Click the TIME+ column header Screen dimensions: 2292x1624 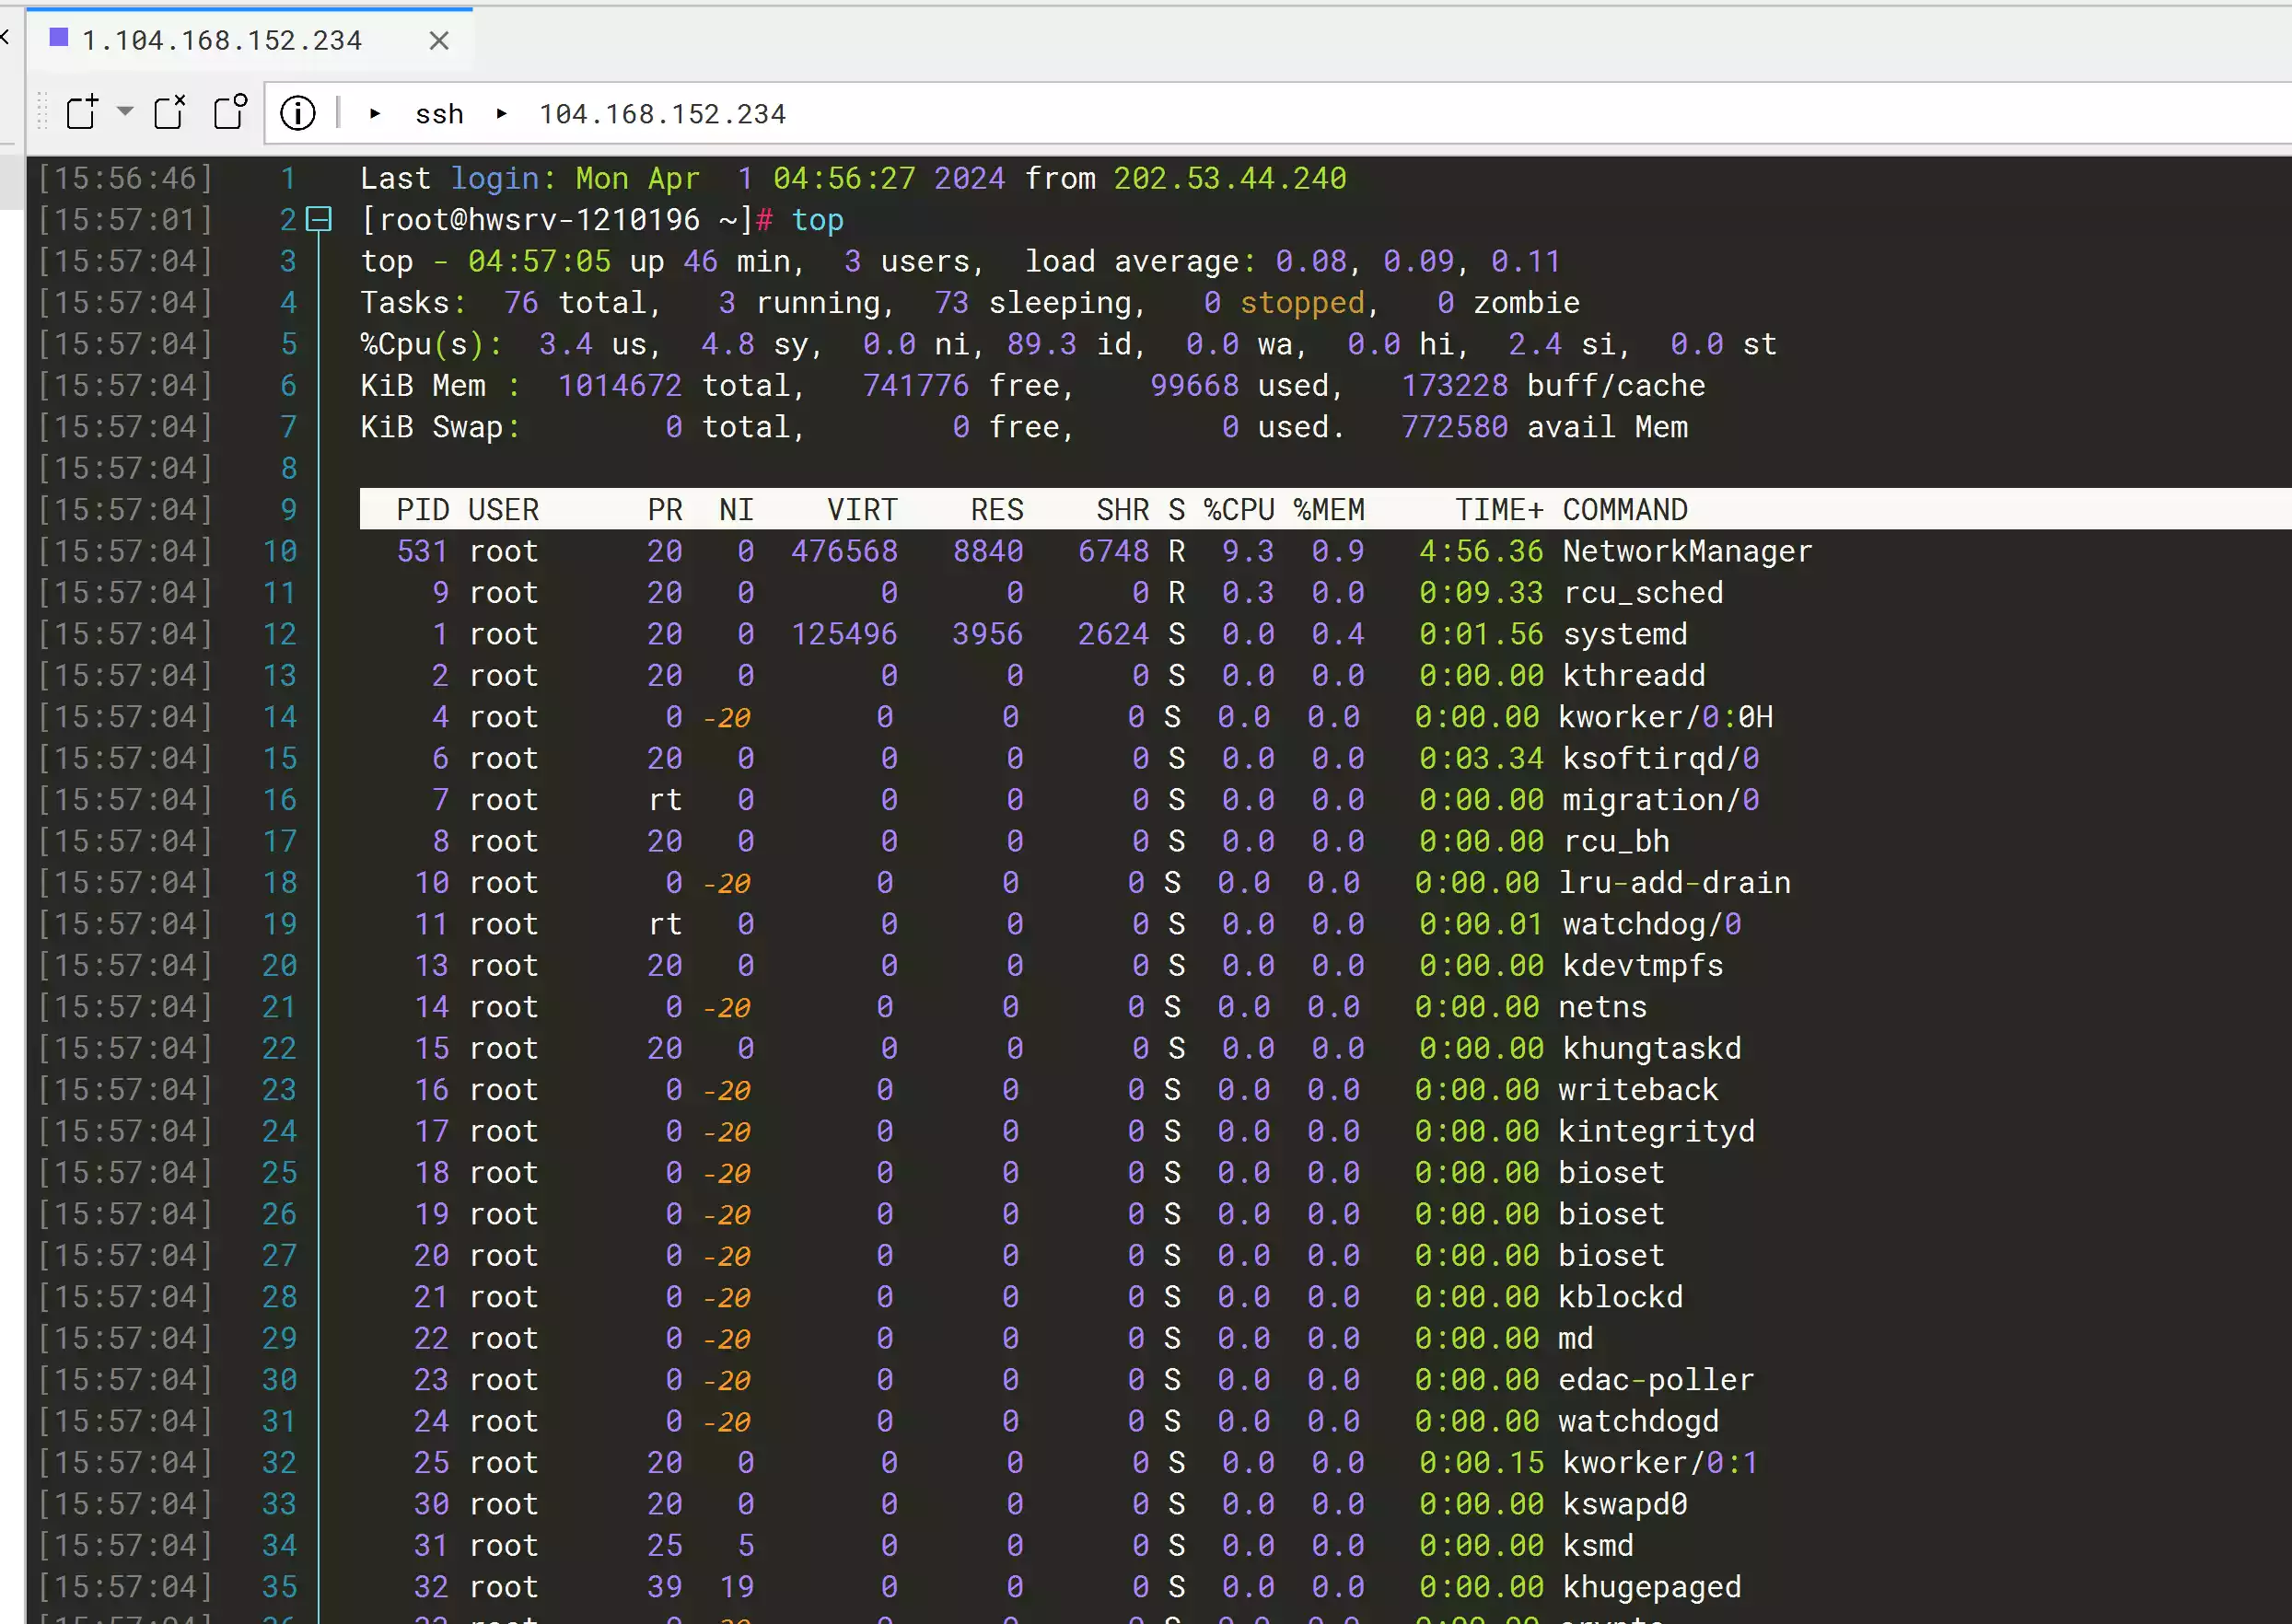(1499, 510)
